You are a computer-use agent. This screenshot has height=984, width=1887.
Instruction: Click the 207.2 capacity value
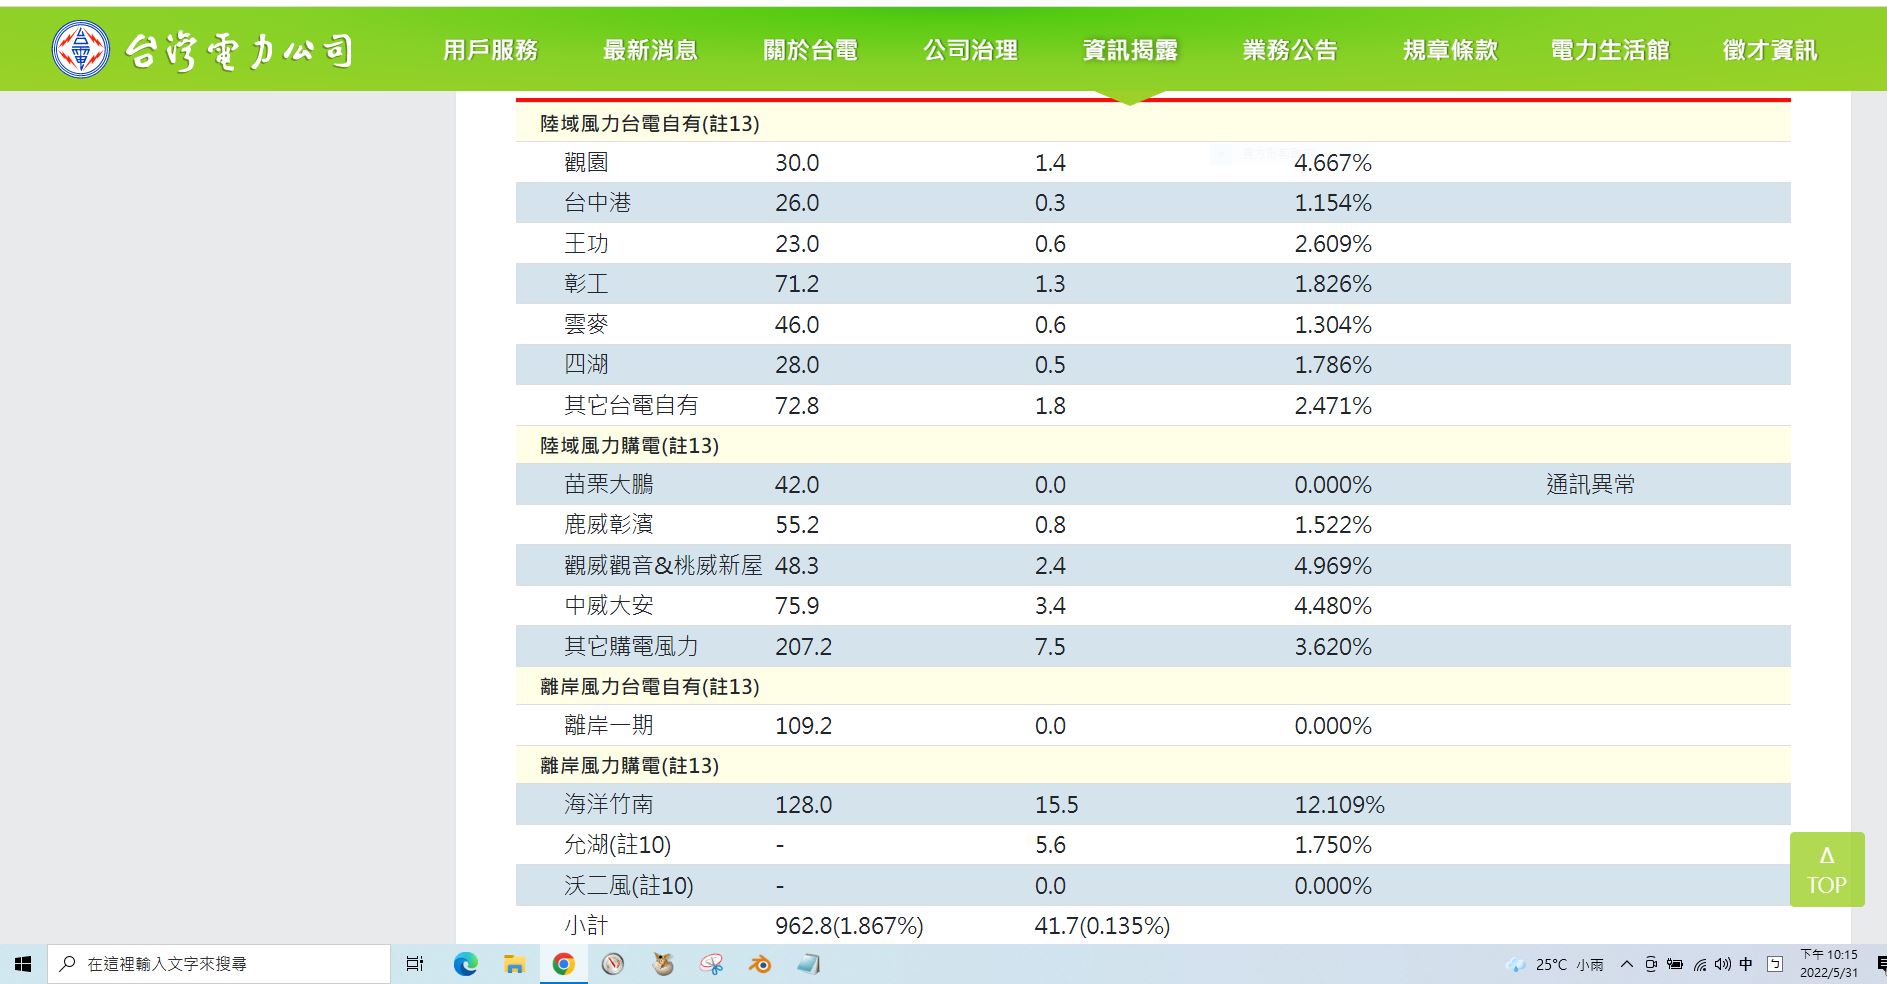pos(803,646)
